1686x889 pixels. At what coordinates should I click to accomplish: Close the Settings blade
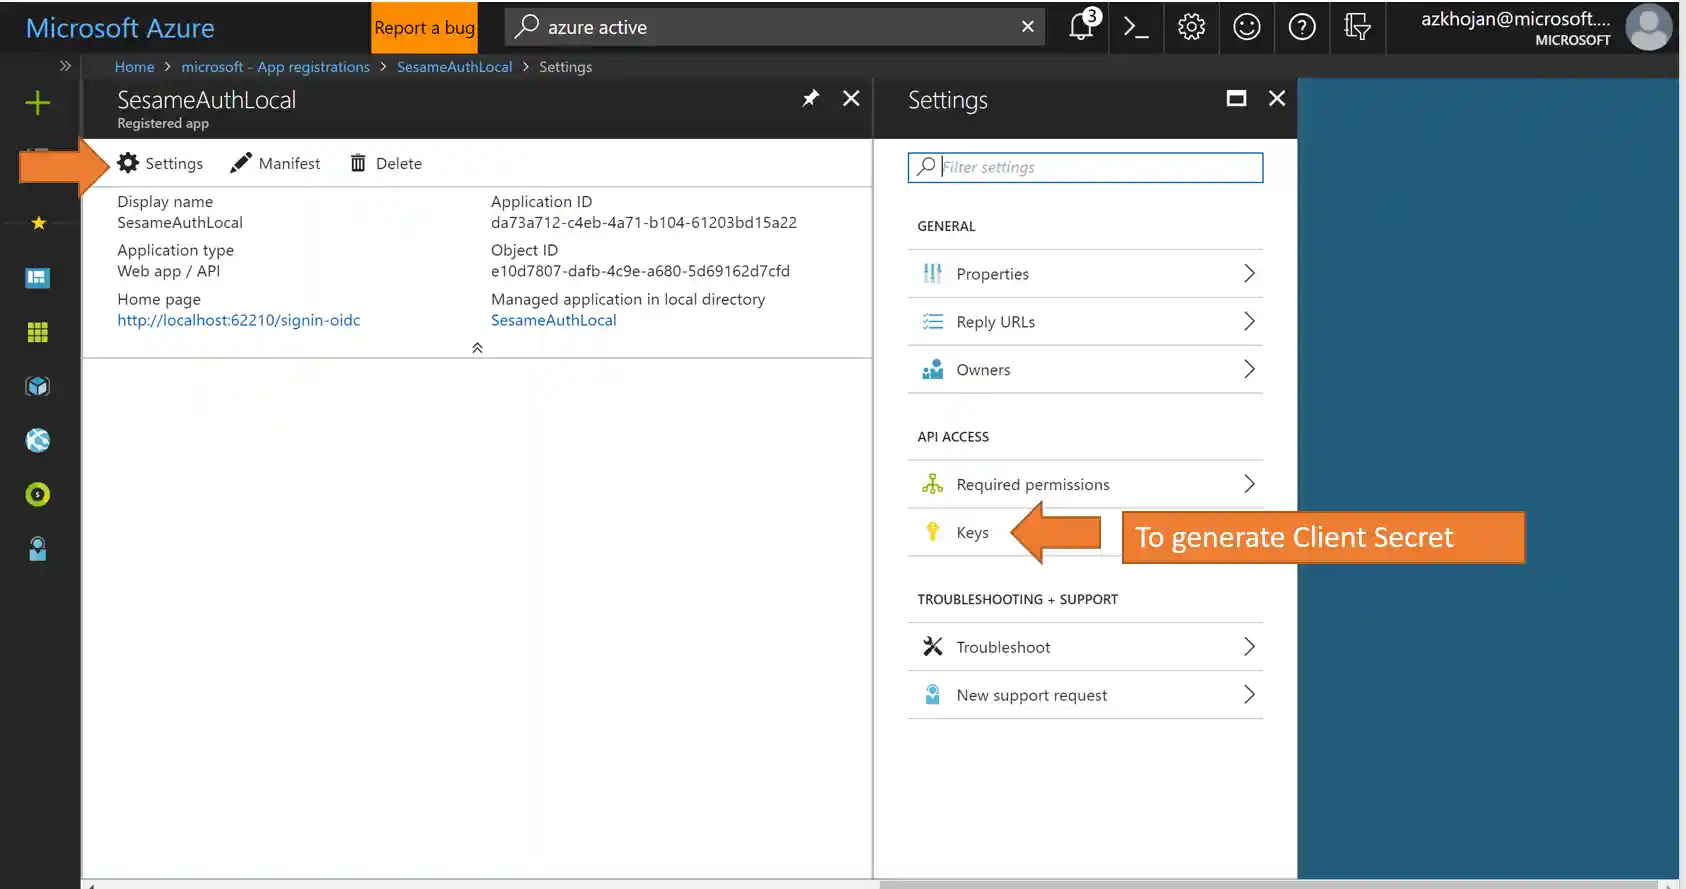pyautogui.click(x=1277, y=98)
